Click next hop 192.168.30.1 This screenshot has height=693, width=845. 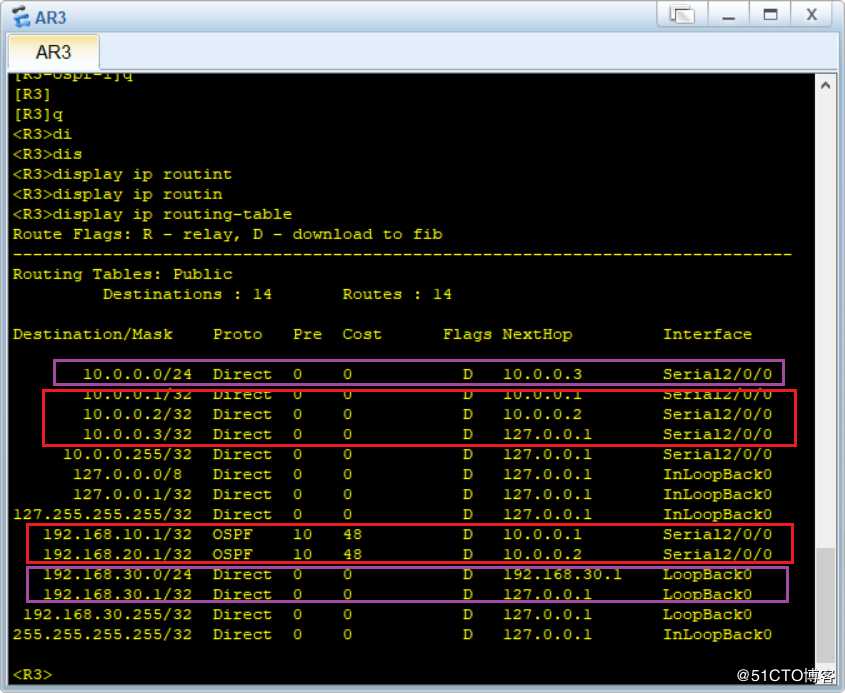[x=562, y=574]
